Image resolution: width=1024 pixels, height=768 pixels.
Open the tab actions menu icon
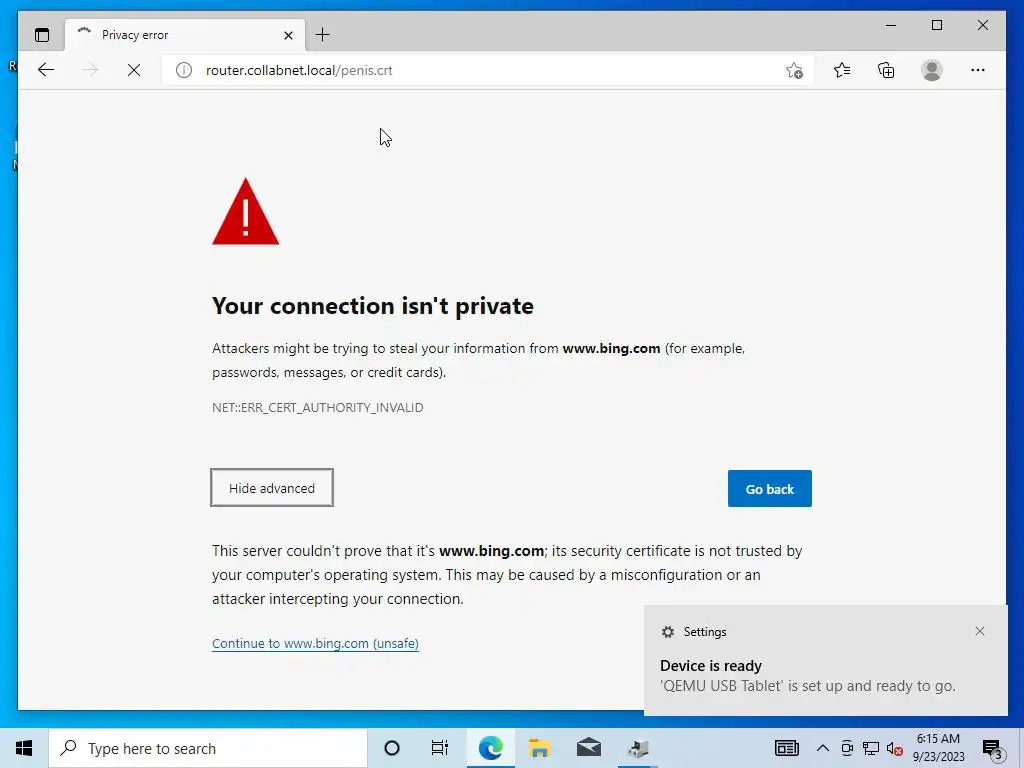(x=42, y=35)
